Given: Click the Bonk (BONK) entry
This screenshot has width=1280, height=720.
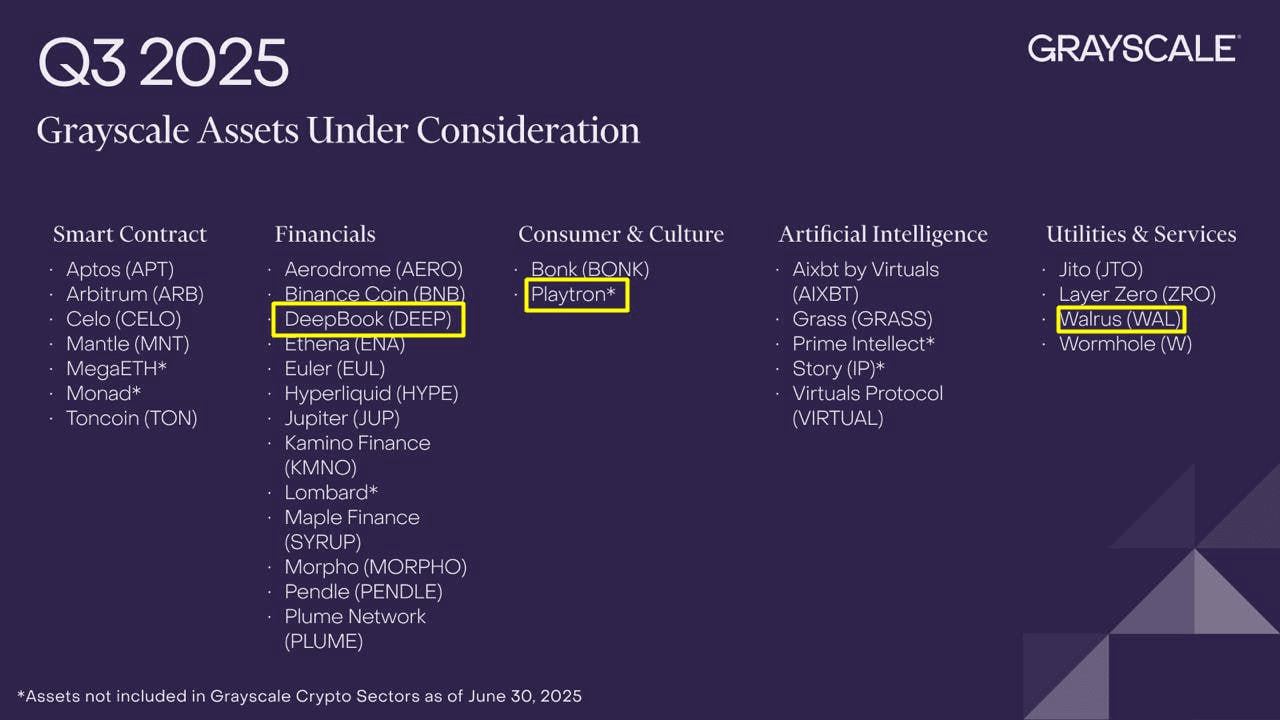Looking at the screenshot, I should (x=590, y=270).
